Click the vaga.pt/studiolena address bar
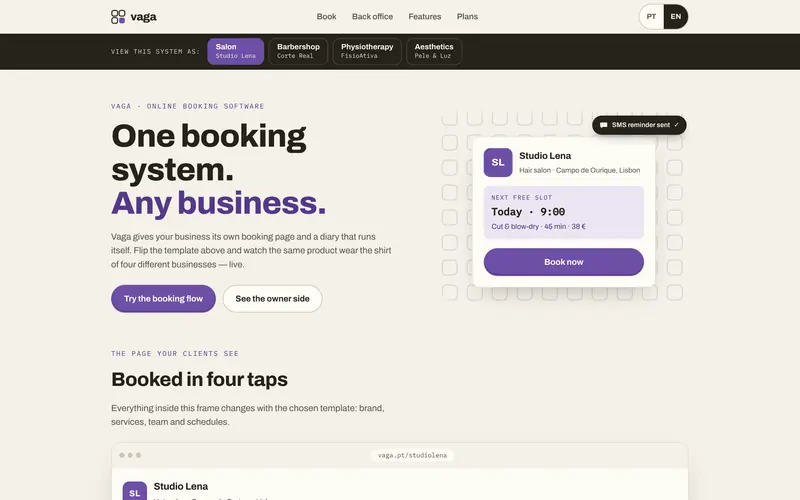The image size is (800, 500). tap(412, 455)
